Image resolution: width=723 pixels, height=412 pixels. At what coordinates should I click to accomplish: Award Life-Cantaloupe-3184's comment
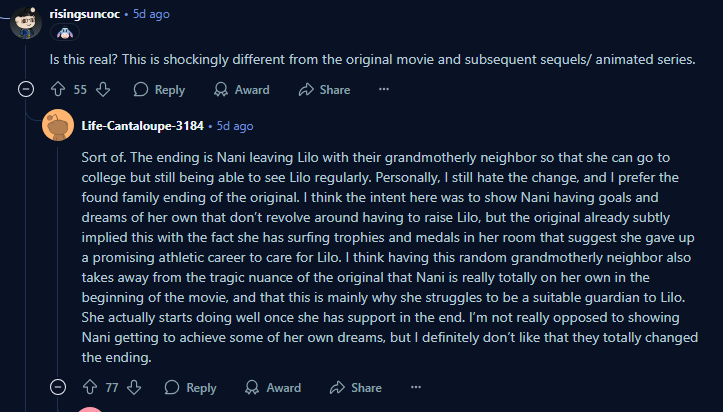(x=273, y=388)
